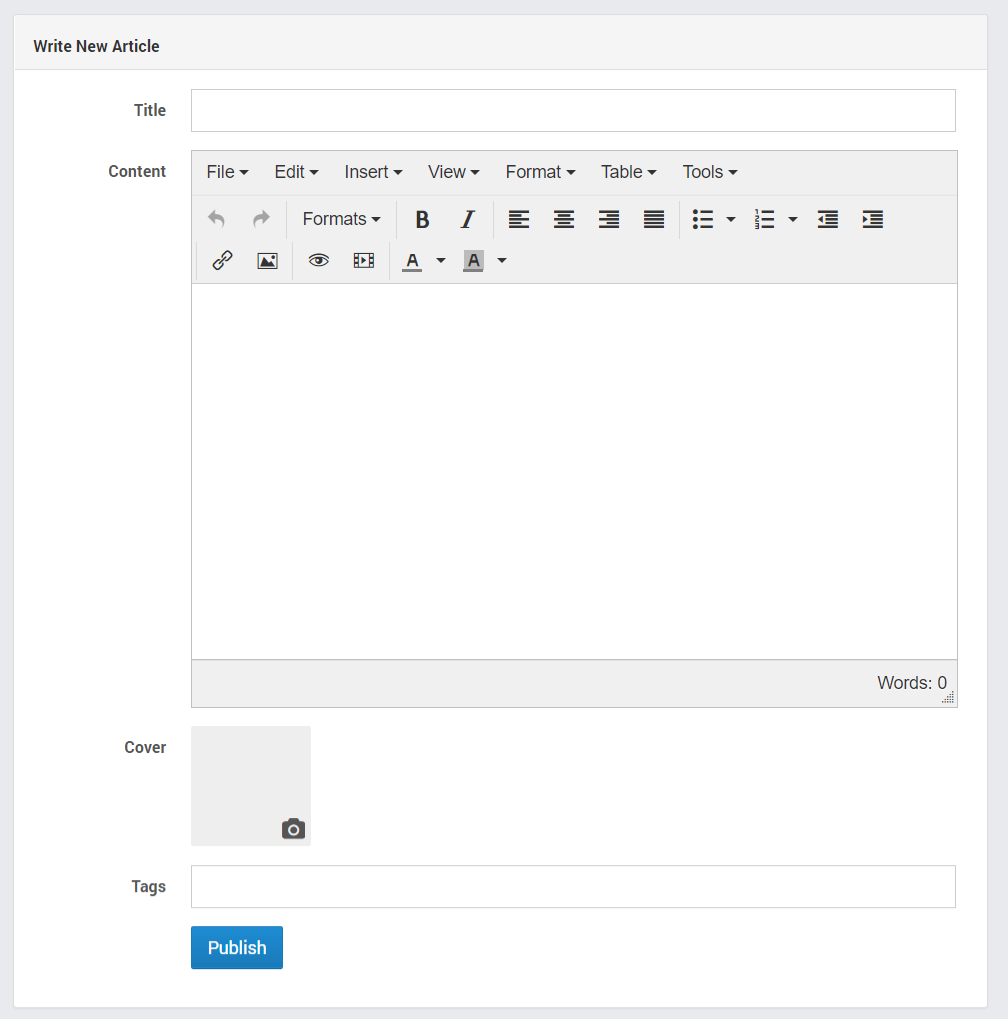Click the Insert image icon
This screenshot has height=1019, width=1008.
coord(267,261)
